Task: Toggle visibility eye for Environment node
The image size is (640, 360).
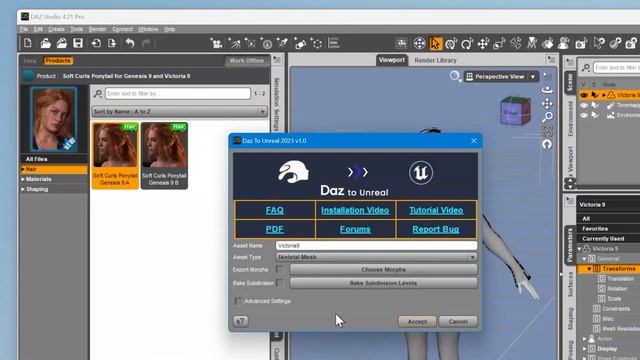Action: point(584,116)
